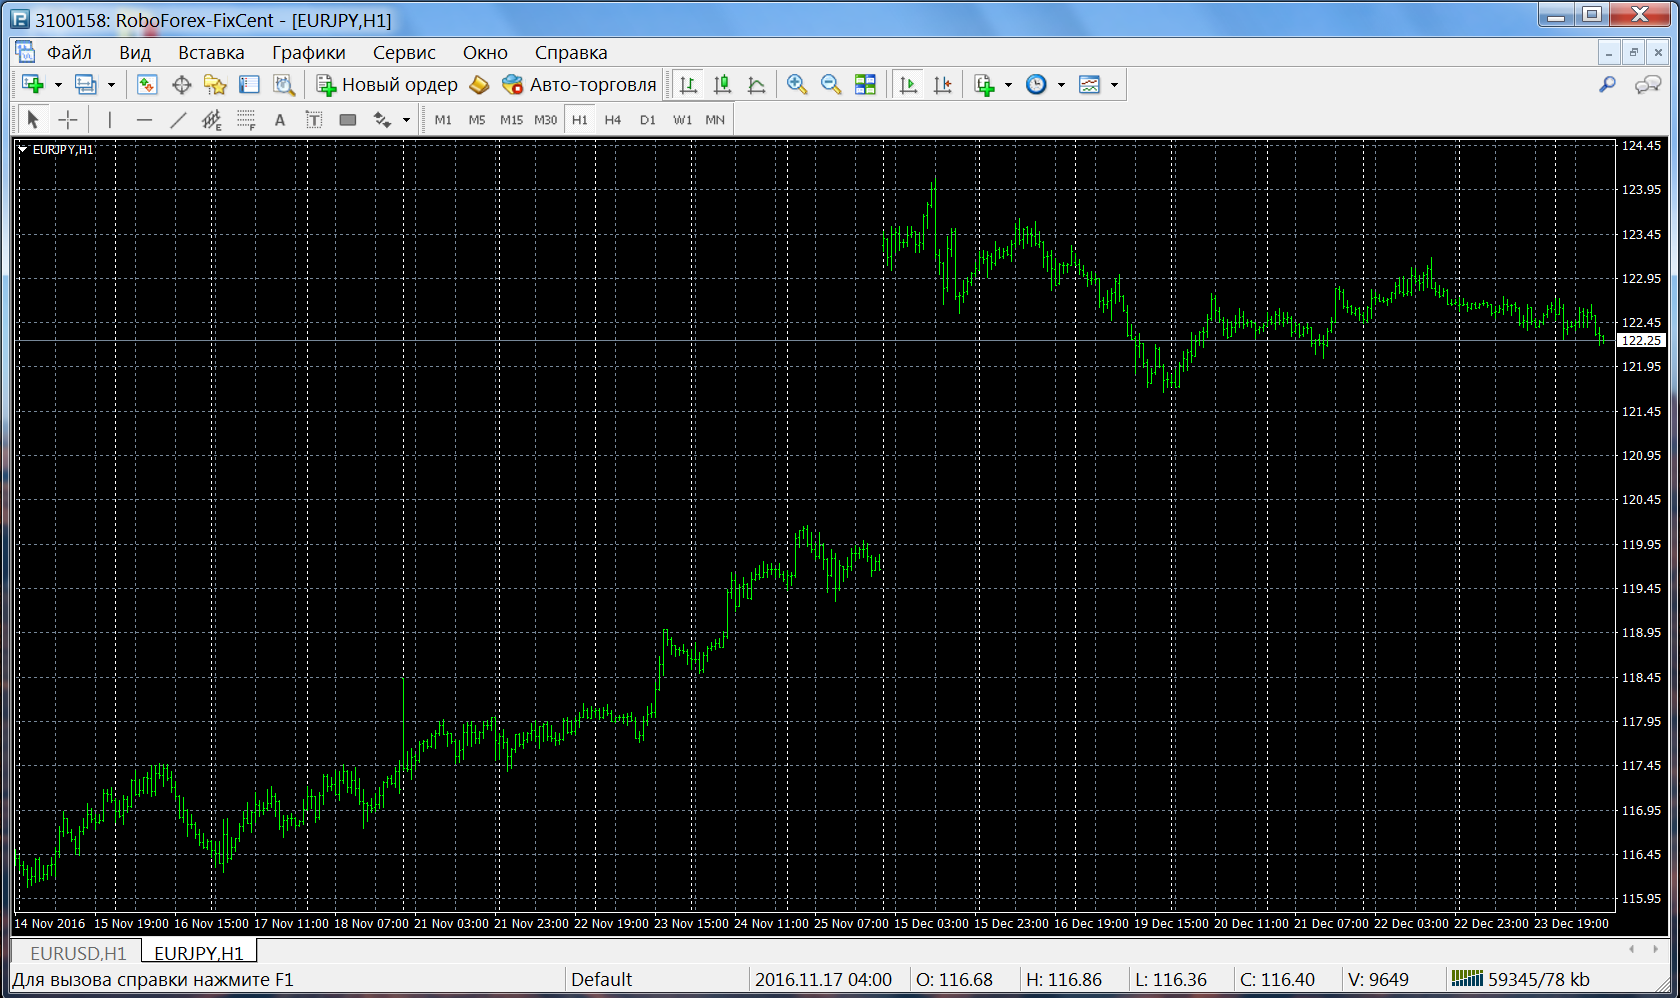Click the Periods clock icon
The image size is (1680, 998).
coord(1037,85)
